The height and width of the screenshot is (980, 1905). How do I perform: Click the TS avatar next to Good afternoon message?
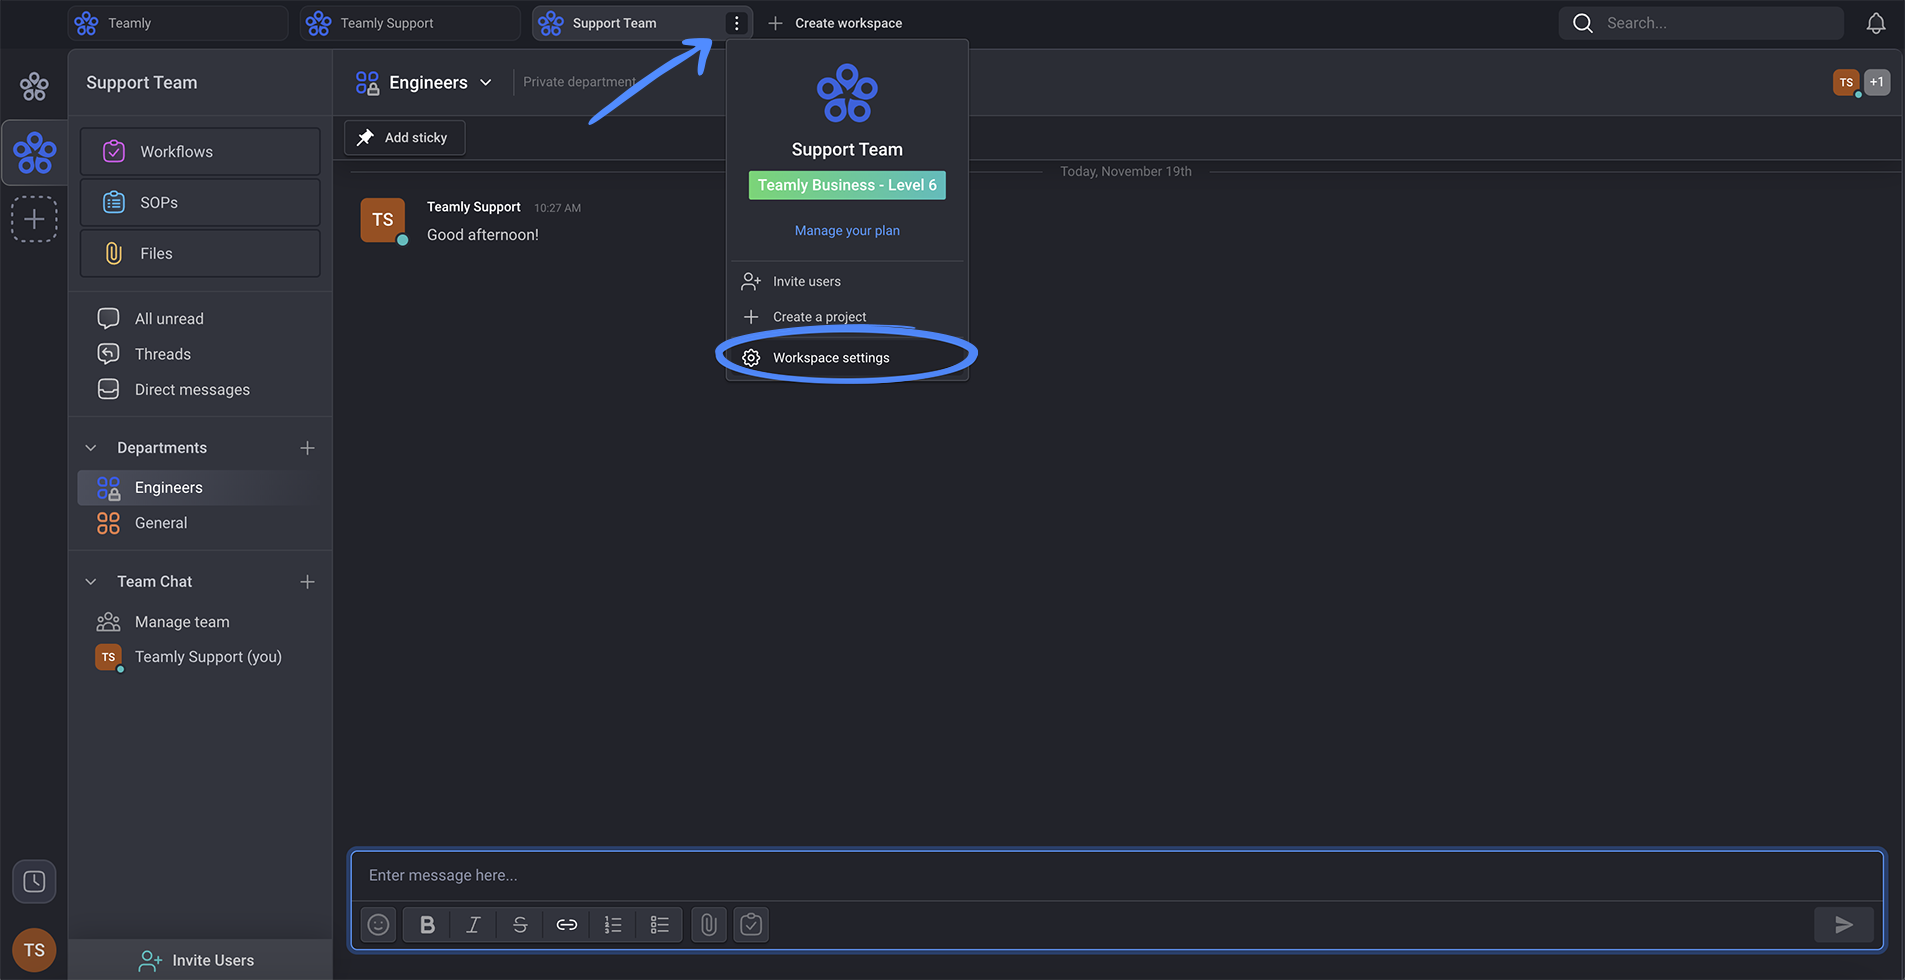pyautogui.click(x=383, y=220)
